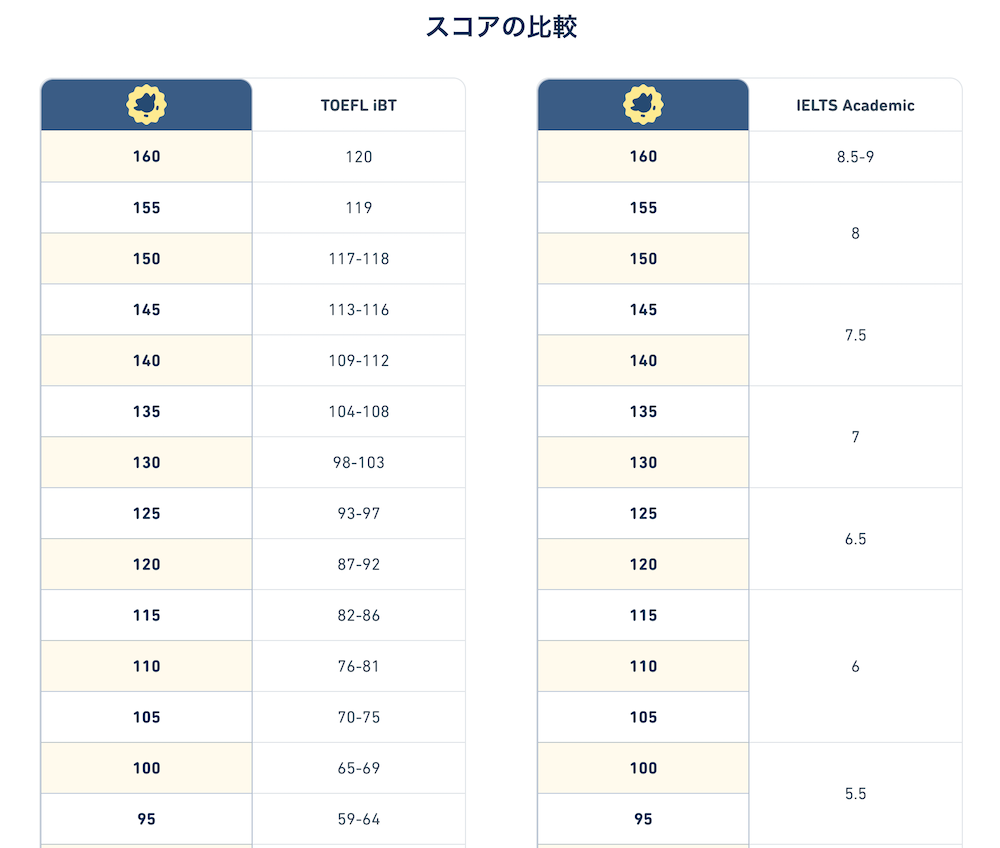
Task: Click the TOEFL range 59-64
Action: point(358,819)
